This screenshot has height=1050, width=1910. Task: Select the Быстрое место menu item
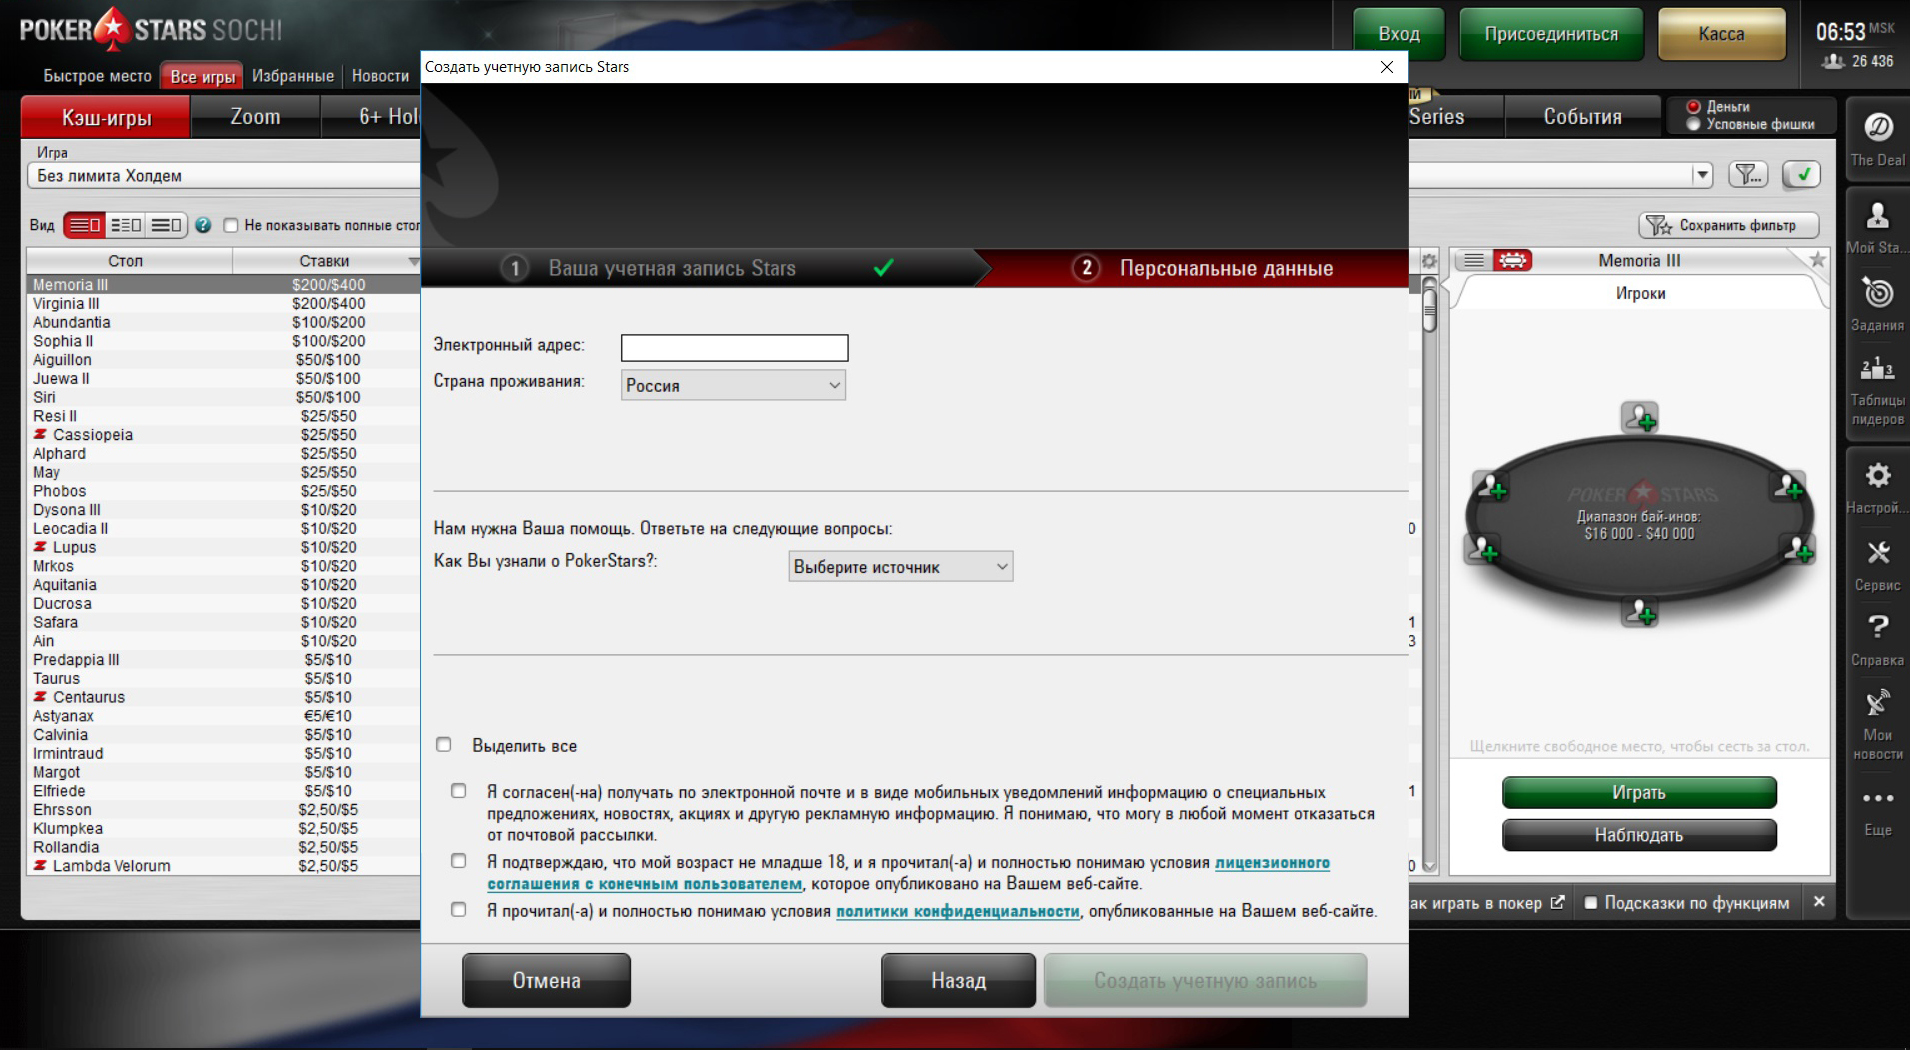click(98, 76)
